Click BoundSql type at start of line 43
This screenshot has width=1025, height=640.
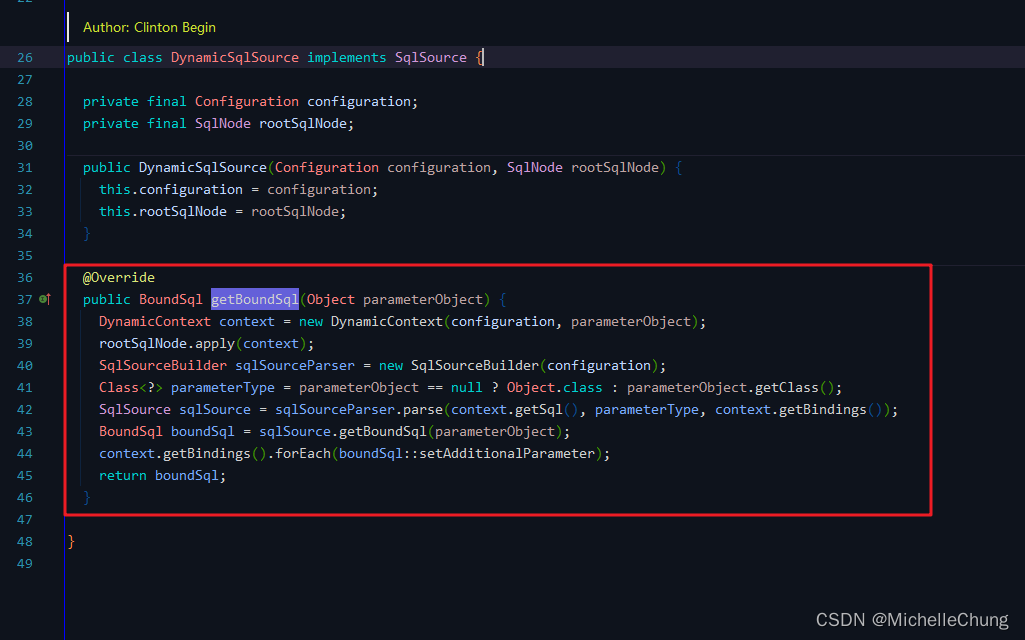[x=131, y=431]
